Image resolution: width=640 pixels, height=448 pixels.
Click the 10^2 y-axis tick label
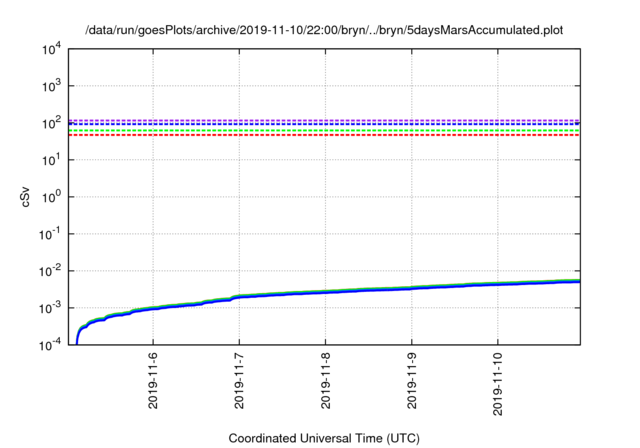(51, 123)
